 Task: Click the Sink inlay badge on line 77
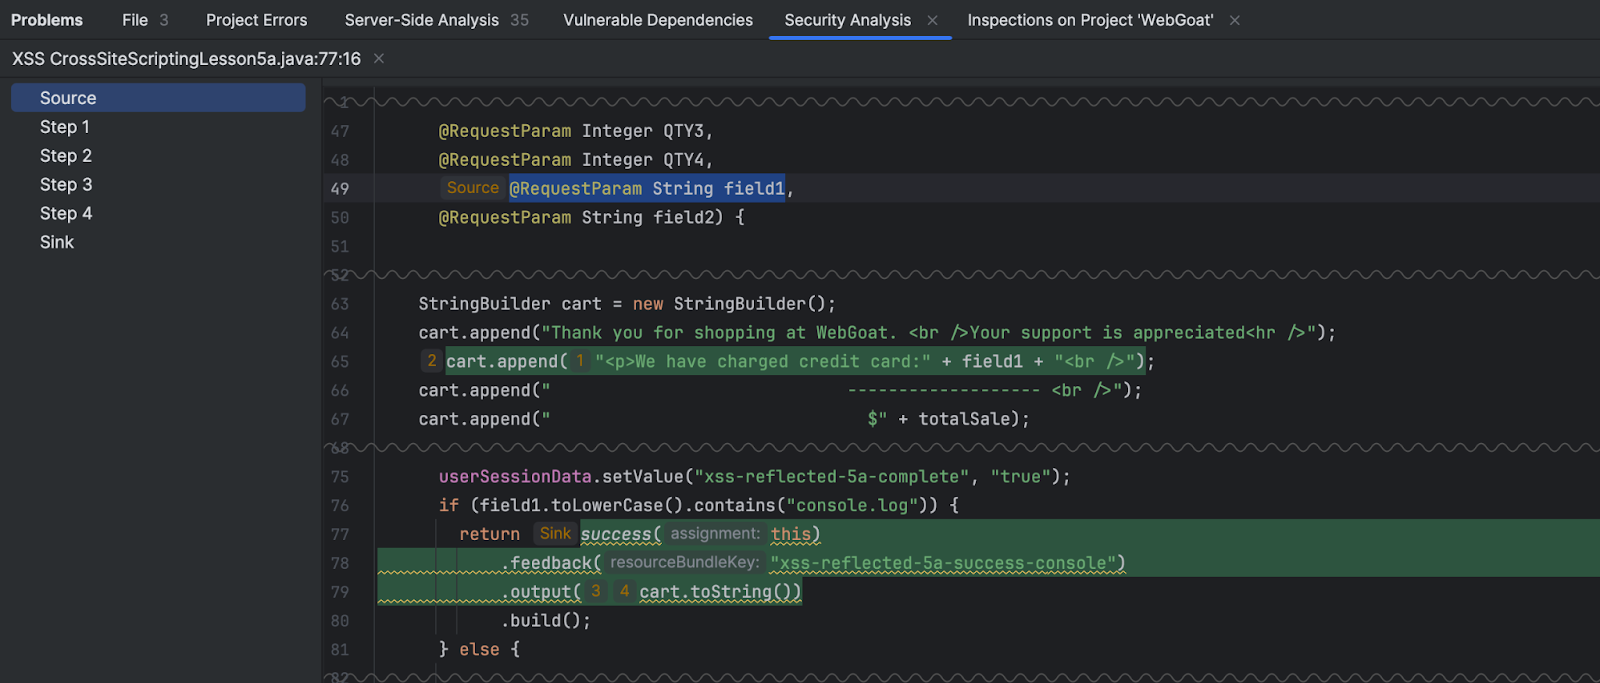point(555,534)
